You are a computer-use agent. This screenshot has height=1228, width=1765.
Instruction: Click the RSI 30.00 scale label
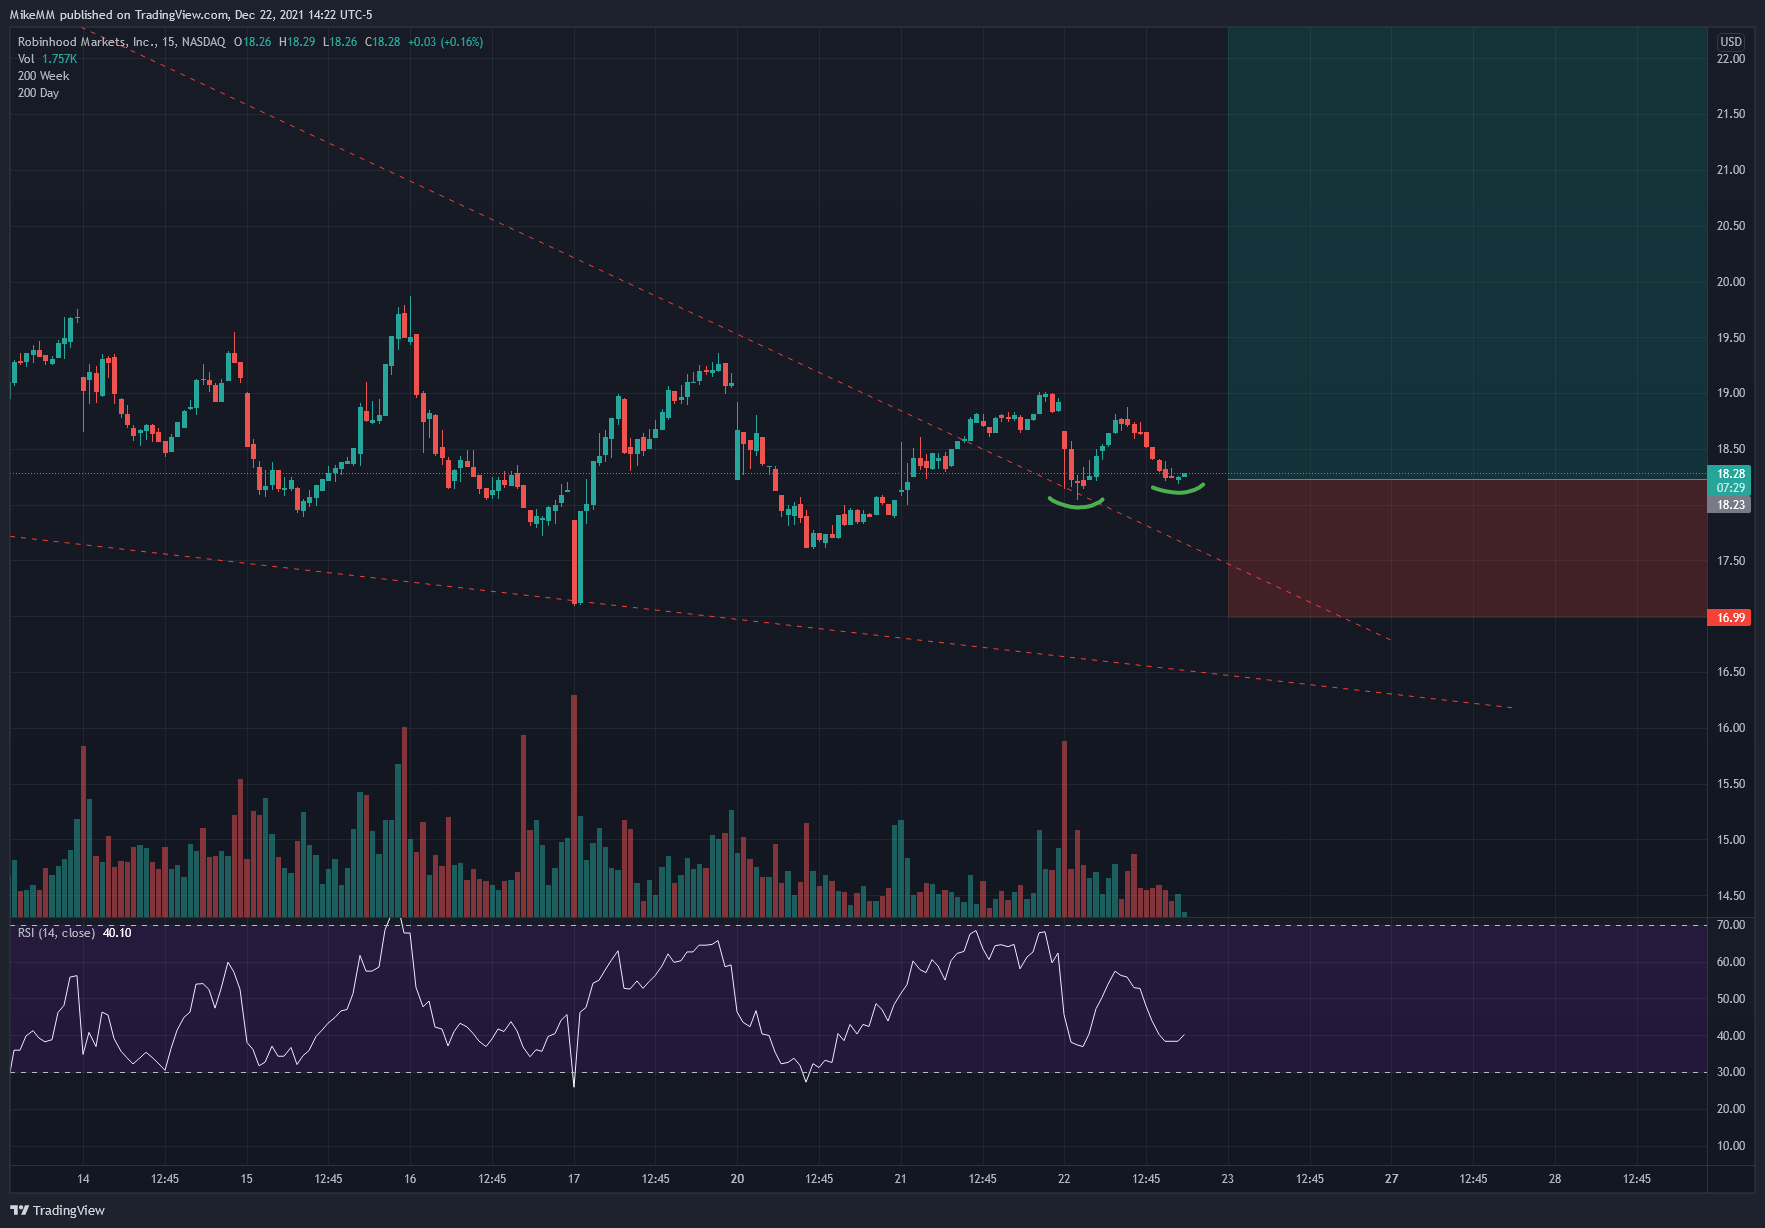click(1730, 1072)
